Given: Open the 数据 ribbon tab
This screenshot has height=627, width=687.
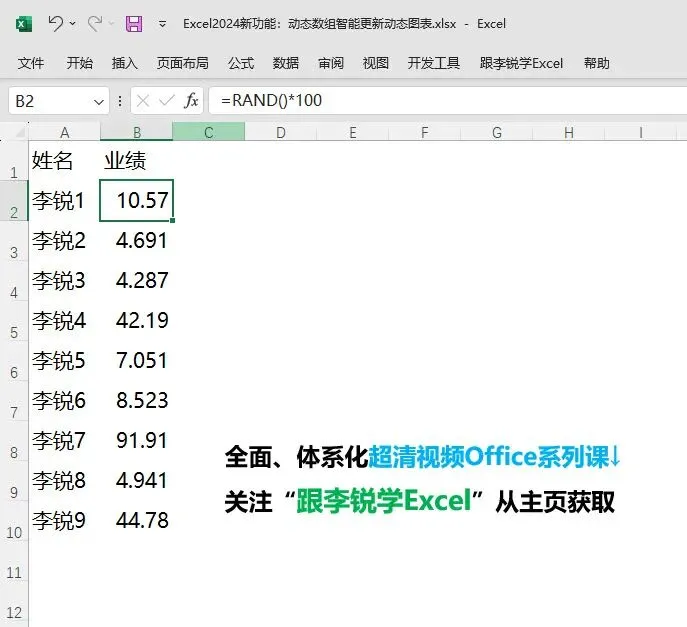Looking at the screenshot, I should click(x=286, y=63).
